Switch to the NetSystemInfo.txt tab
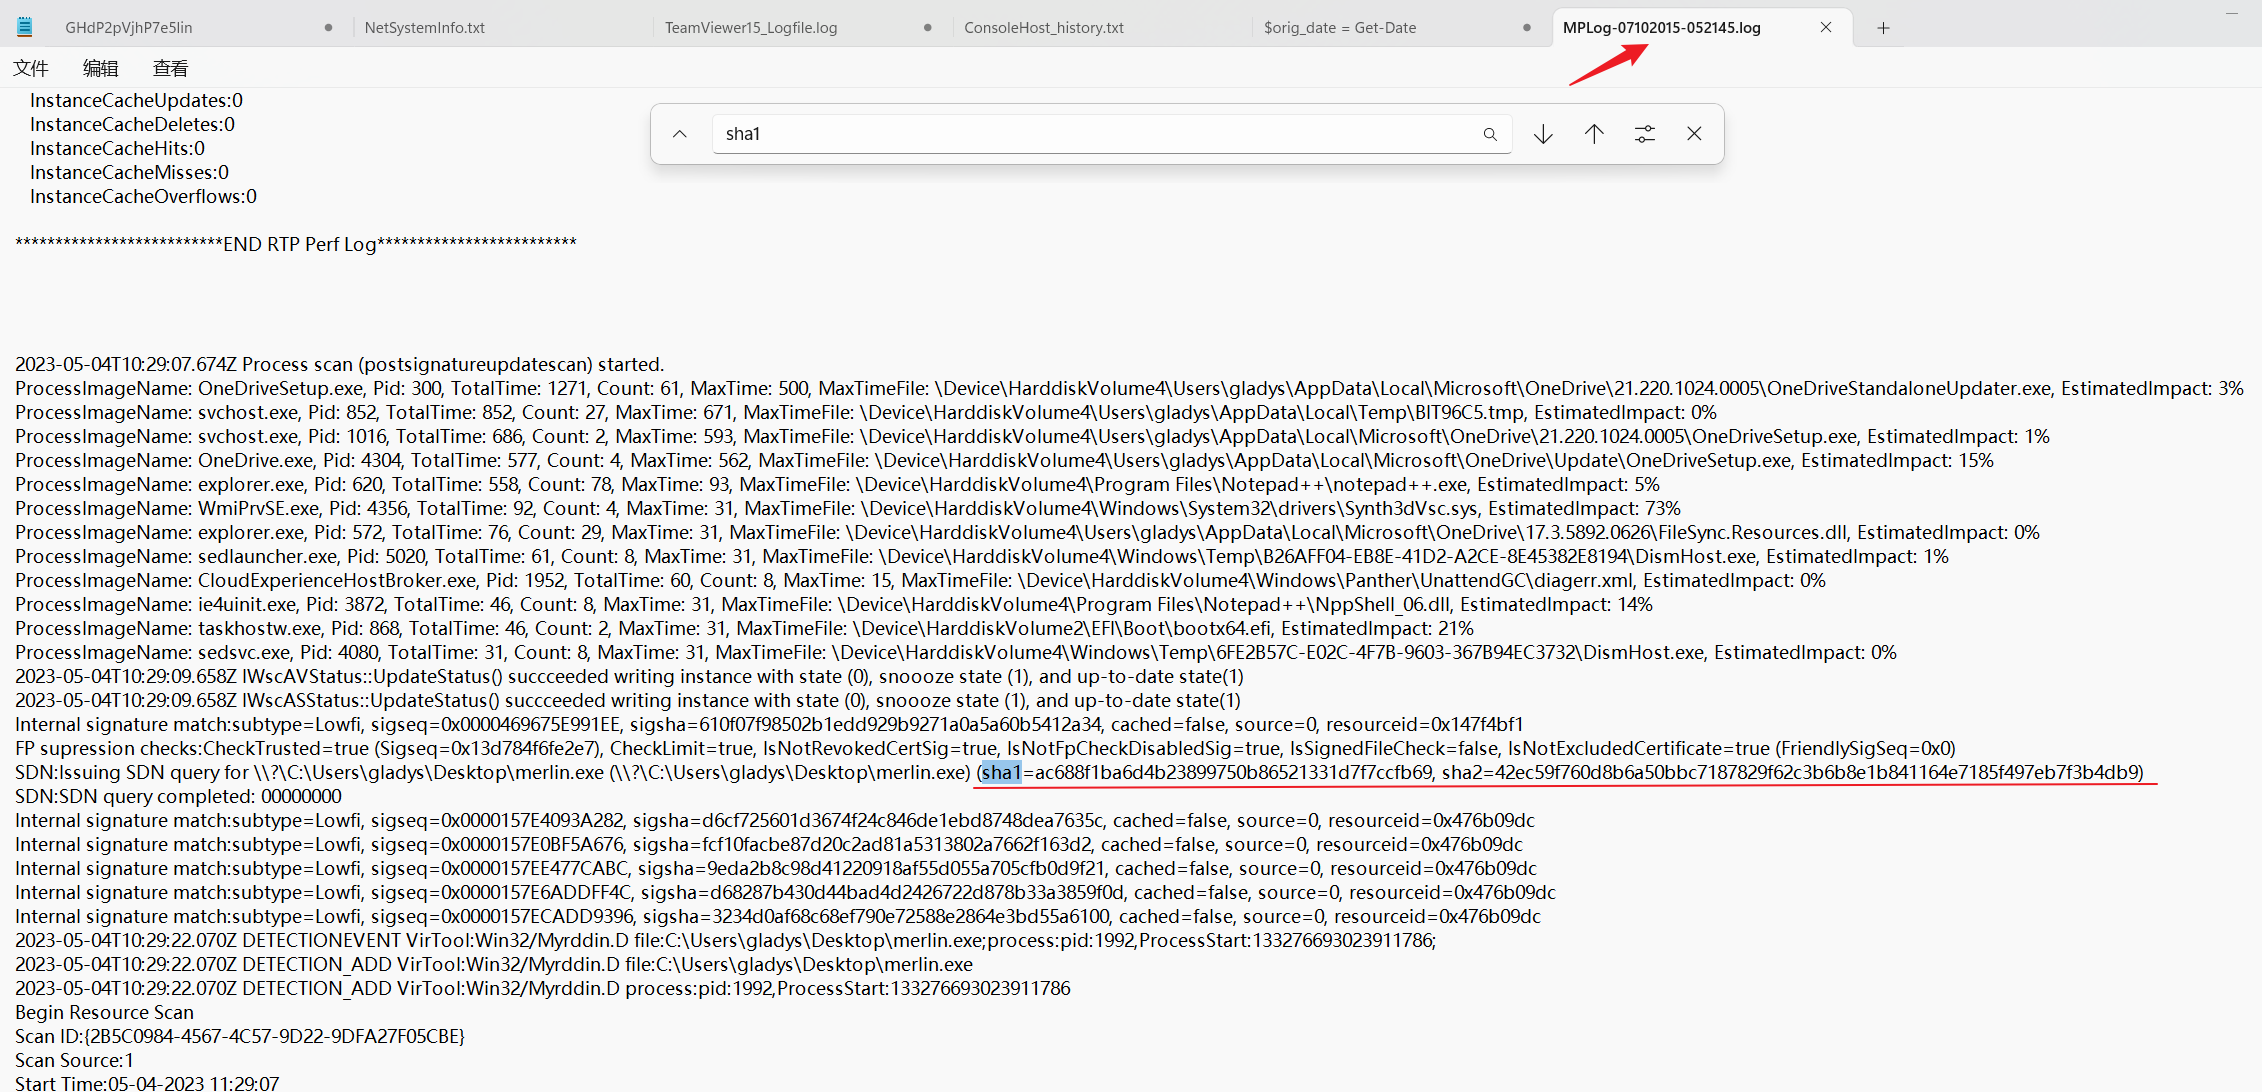 pos(425,28)
